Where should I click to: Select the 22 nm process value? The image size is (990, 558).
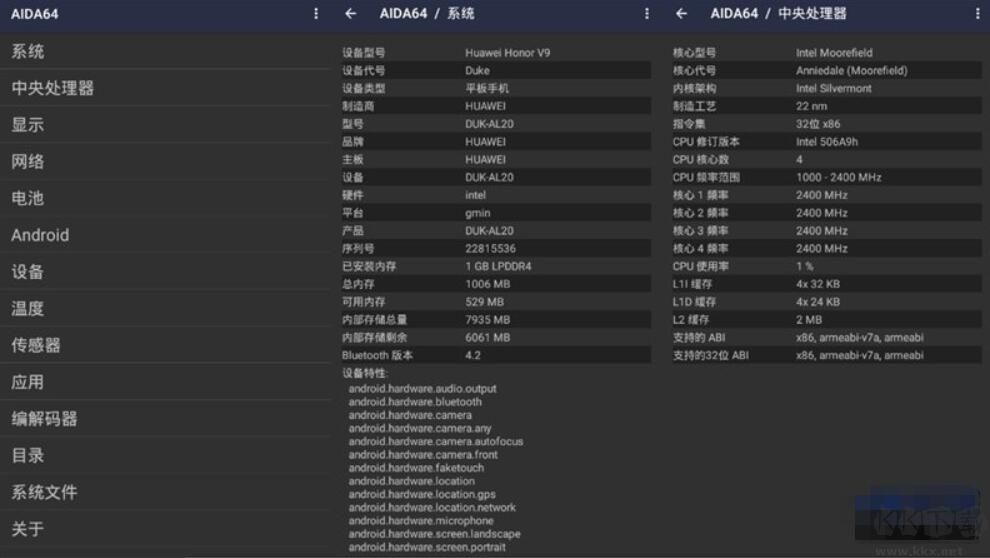[811, 106]
